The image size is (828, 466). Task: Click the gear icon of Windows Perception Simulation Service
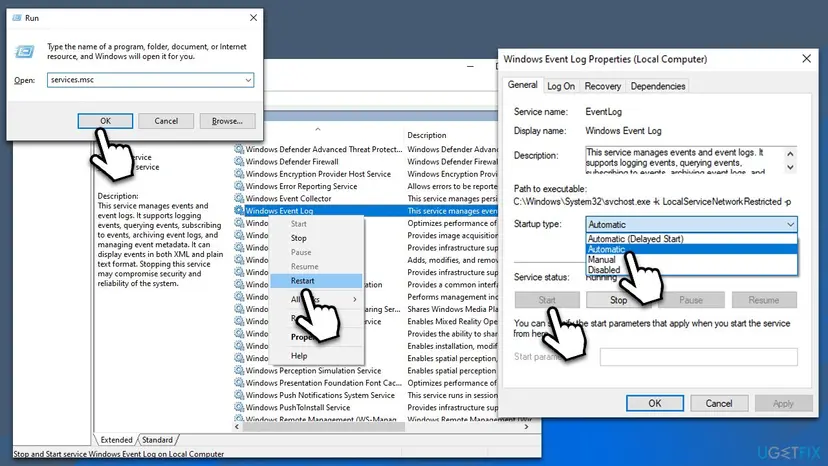[239, 370]
